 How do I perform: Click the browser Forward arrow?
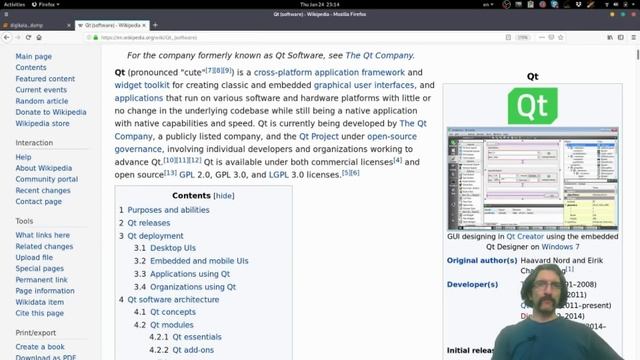[x=18, y=37]
